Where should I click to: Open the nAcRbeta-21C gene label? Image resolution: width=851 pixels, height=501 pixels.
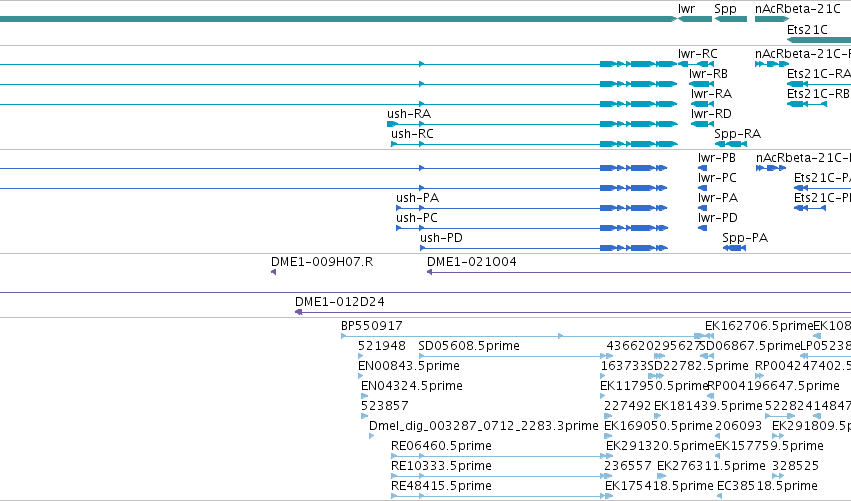pyautogui.click(x=797, y=9)
